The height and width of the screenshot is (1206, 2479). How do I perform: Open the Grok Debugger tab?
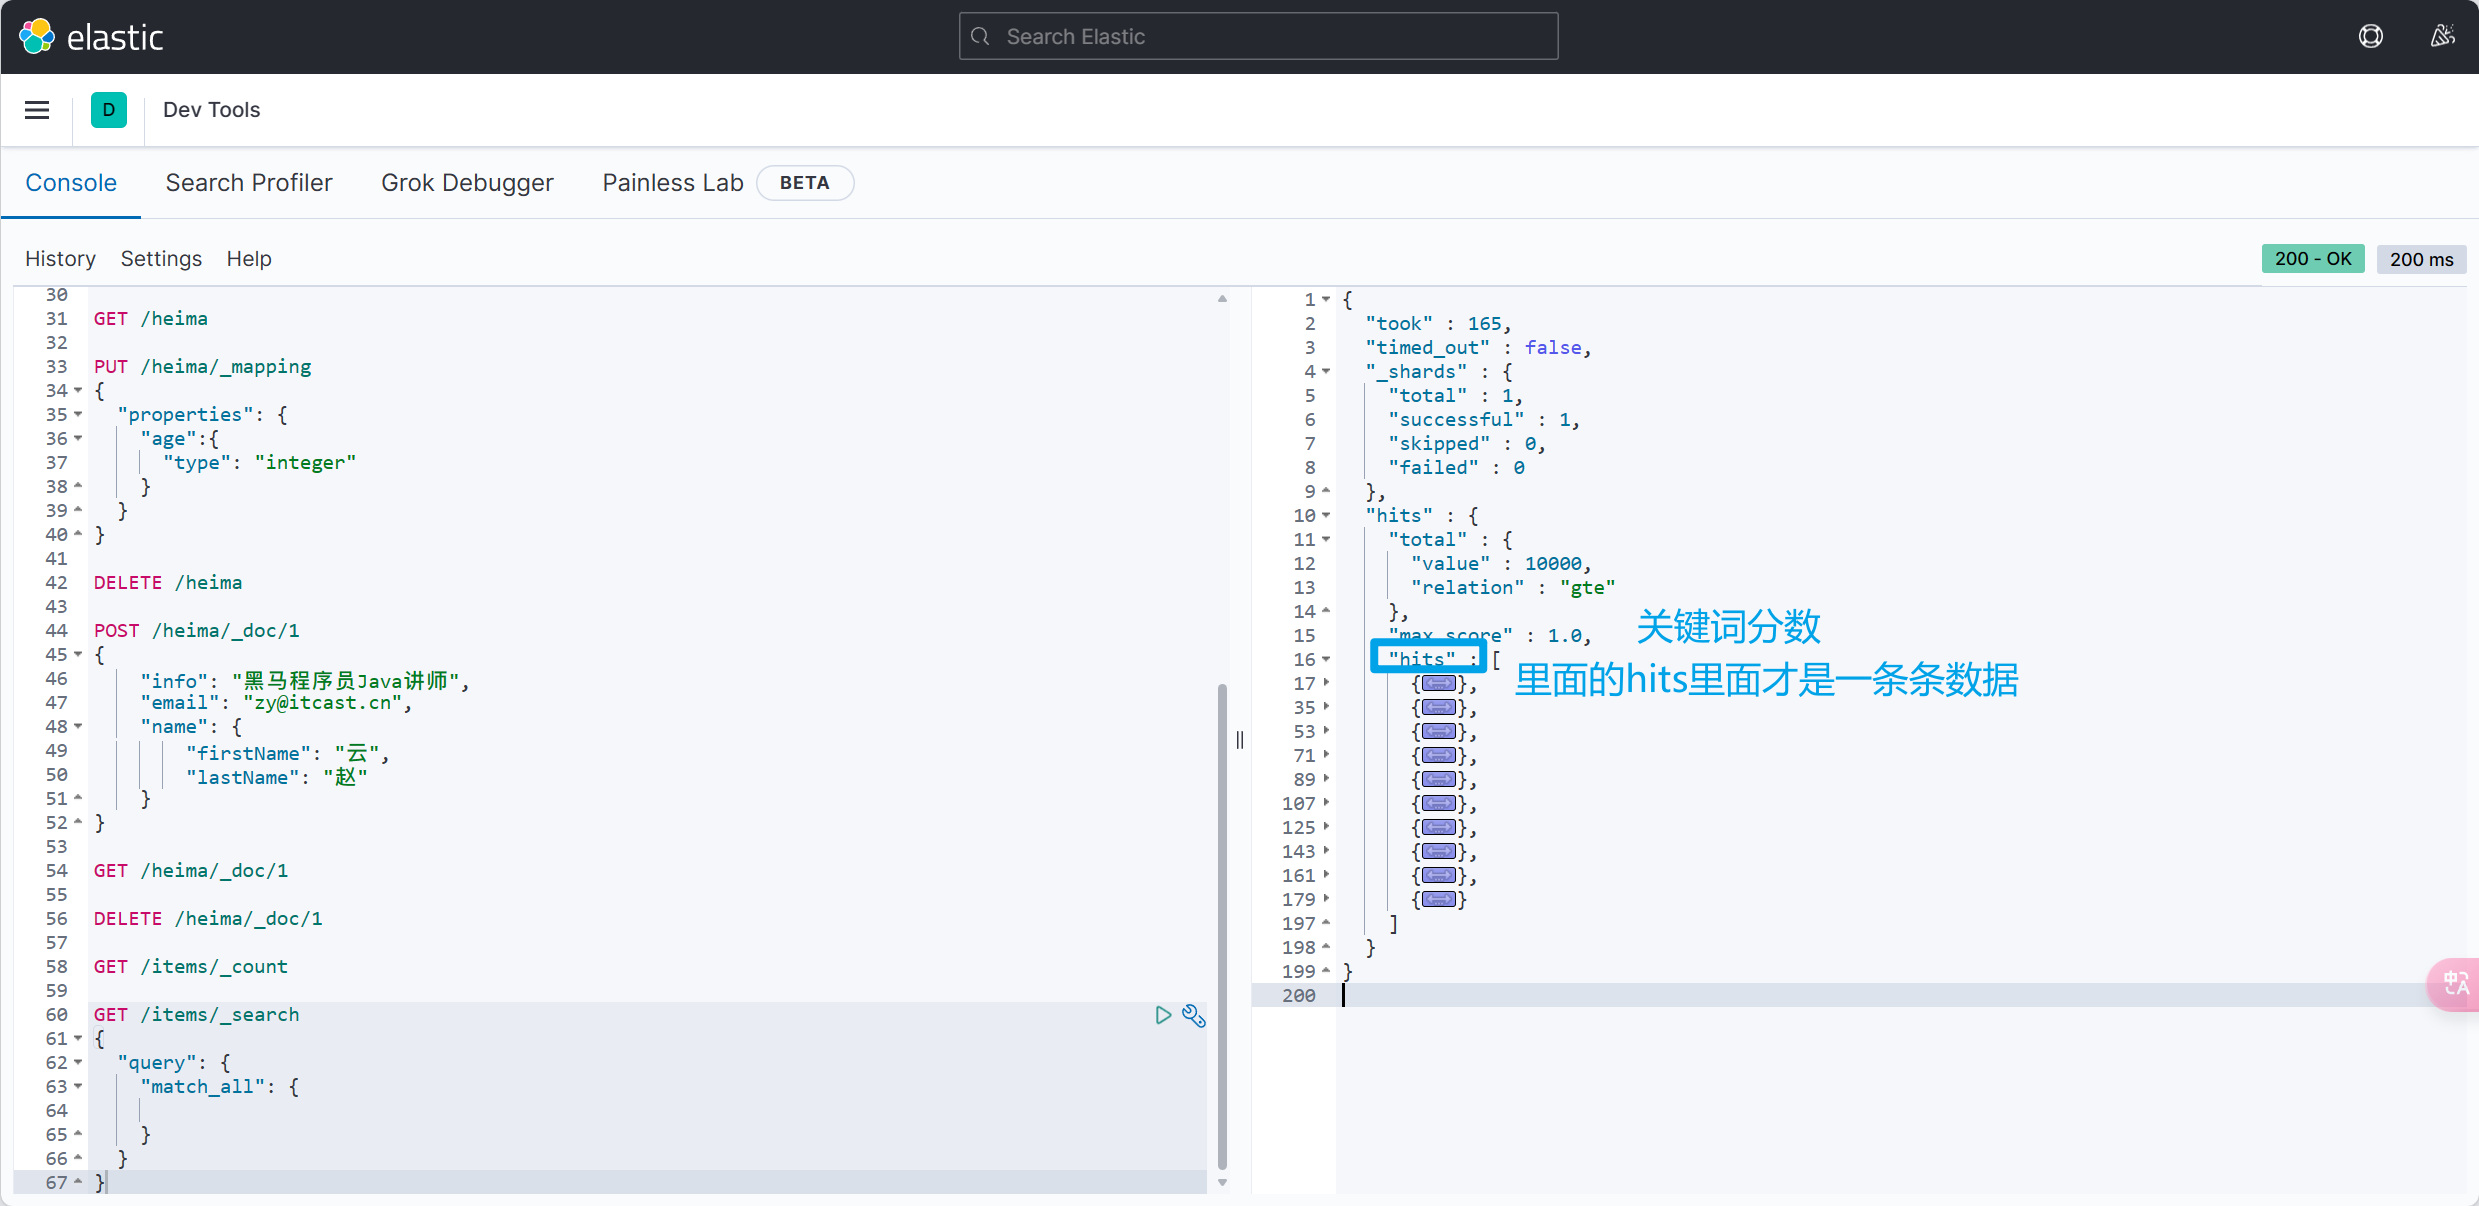pyautogui.click(x=467, y=183)
